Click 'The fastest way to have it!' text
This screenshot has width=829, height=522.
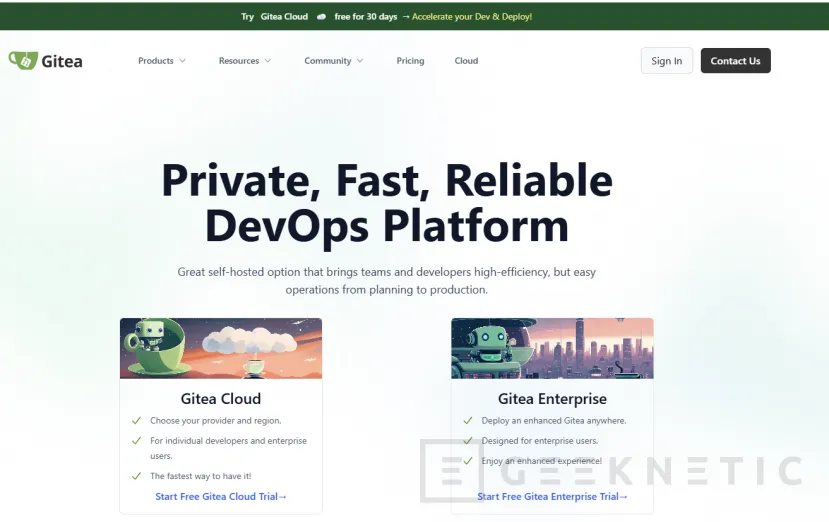pyautogui.click(x=201, y=477)
